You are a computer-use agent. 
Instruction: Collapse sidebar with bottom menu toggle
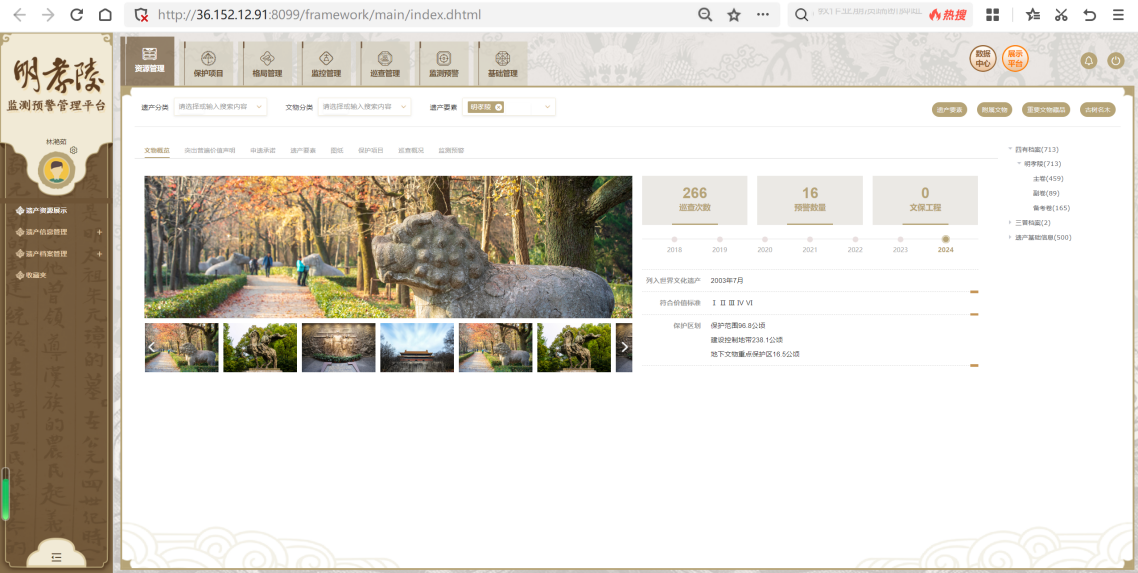56,556
